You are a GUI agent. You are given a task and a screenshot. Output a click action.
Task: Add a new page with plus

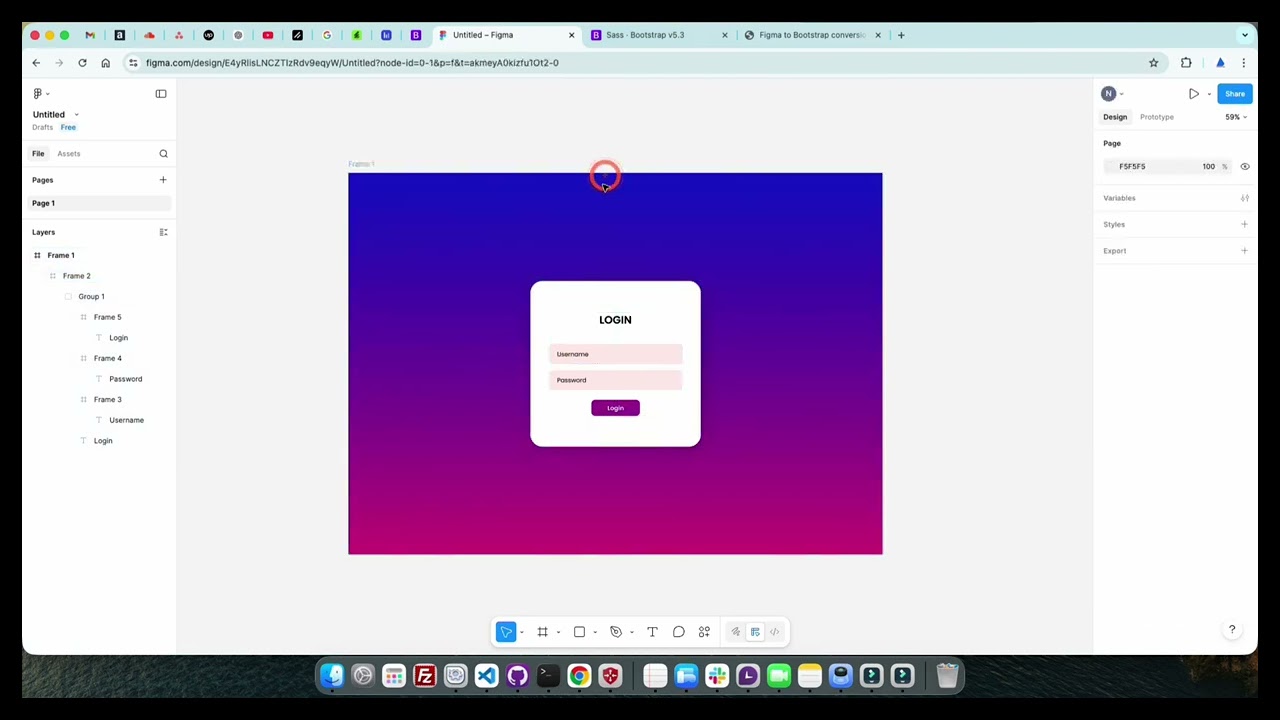click(x=163, y=180)
